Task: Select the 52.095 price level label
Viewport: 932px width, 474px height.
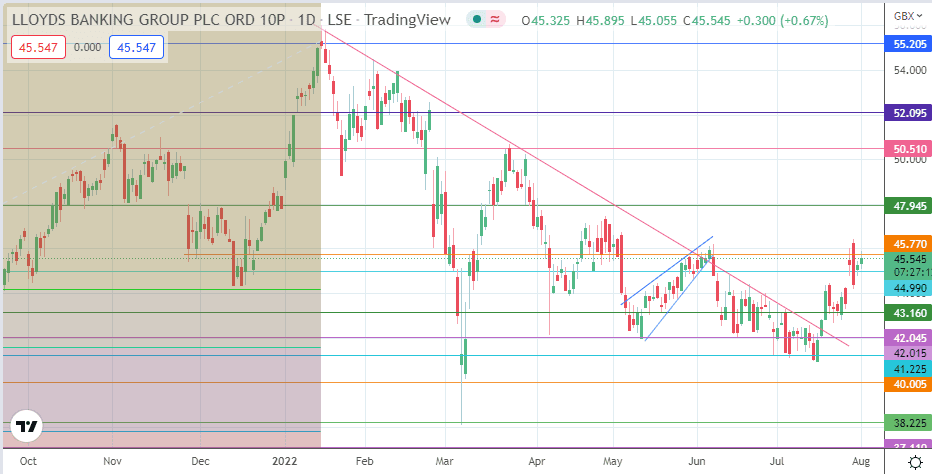Action: click(908, 112)
